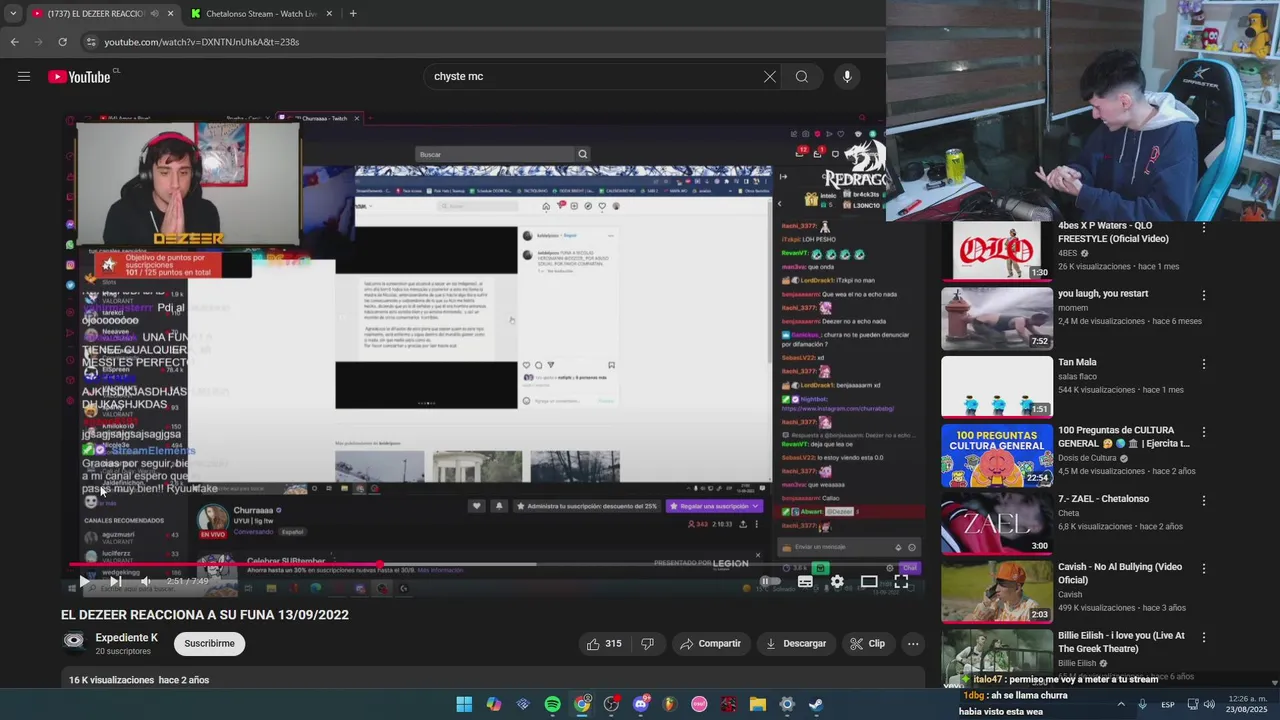
Task: Run search with the magnifier button
Action: coord(802,77)
